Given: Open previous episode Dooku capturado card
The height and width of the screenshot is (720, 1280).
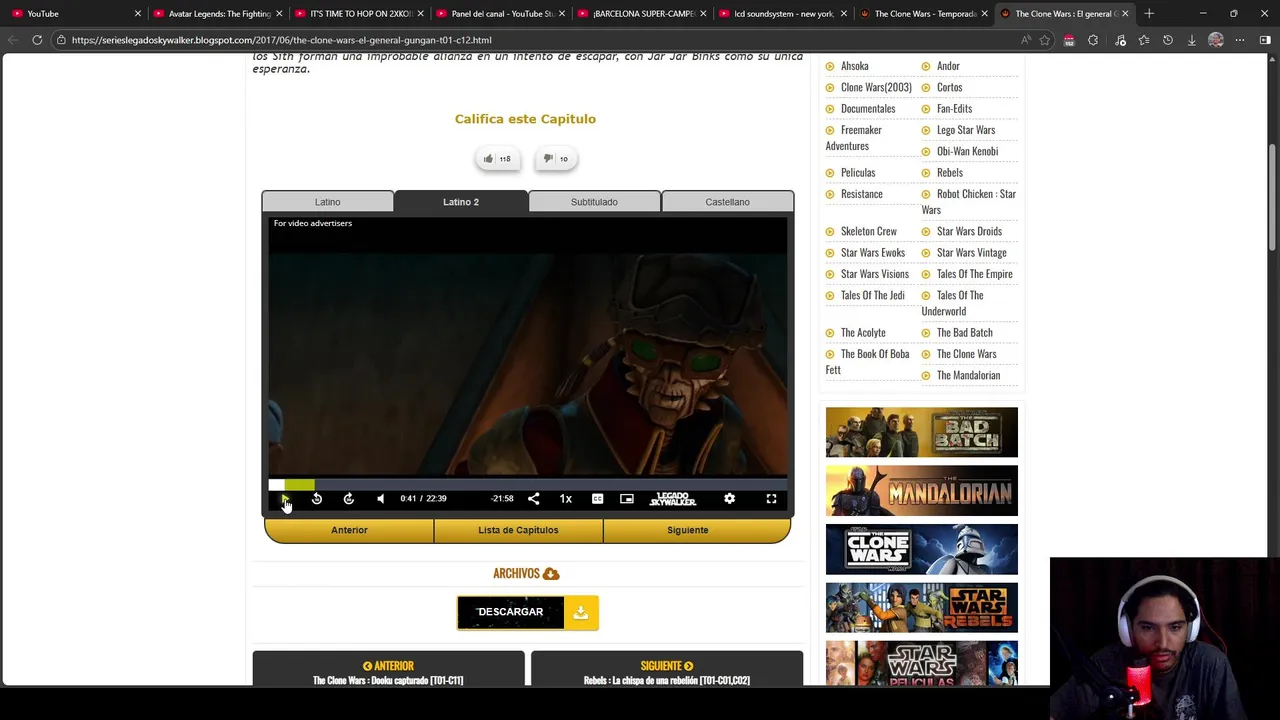Looking at the screenshot, I should (388, 670).
